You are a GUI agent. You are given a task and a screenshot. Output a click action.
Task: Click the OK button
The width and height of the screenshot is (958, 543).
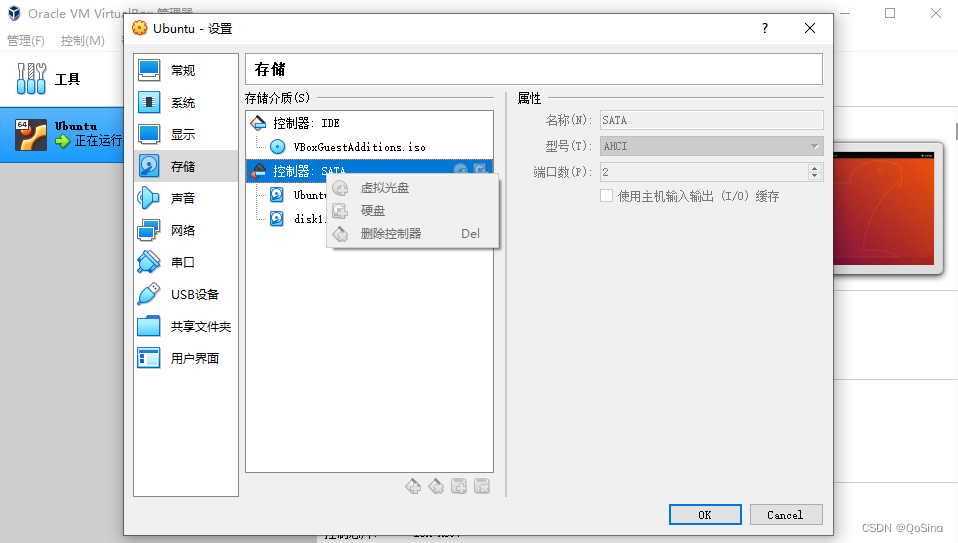coord(705,514)
